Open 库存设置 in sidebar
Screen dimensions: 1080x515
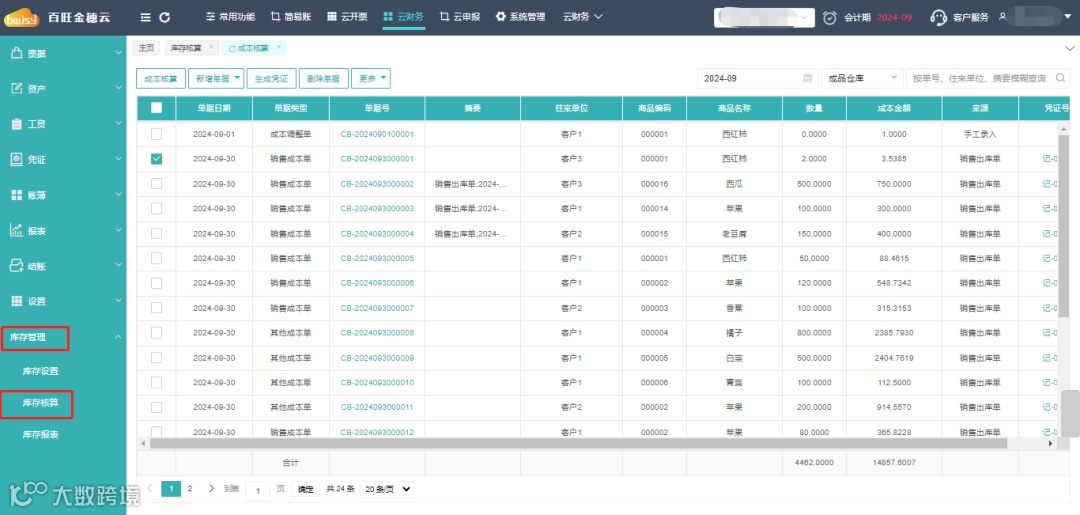point(41,371)
